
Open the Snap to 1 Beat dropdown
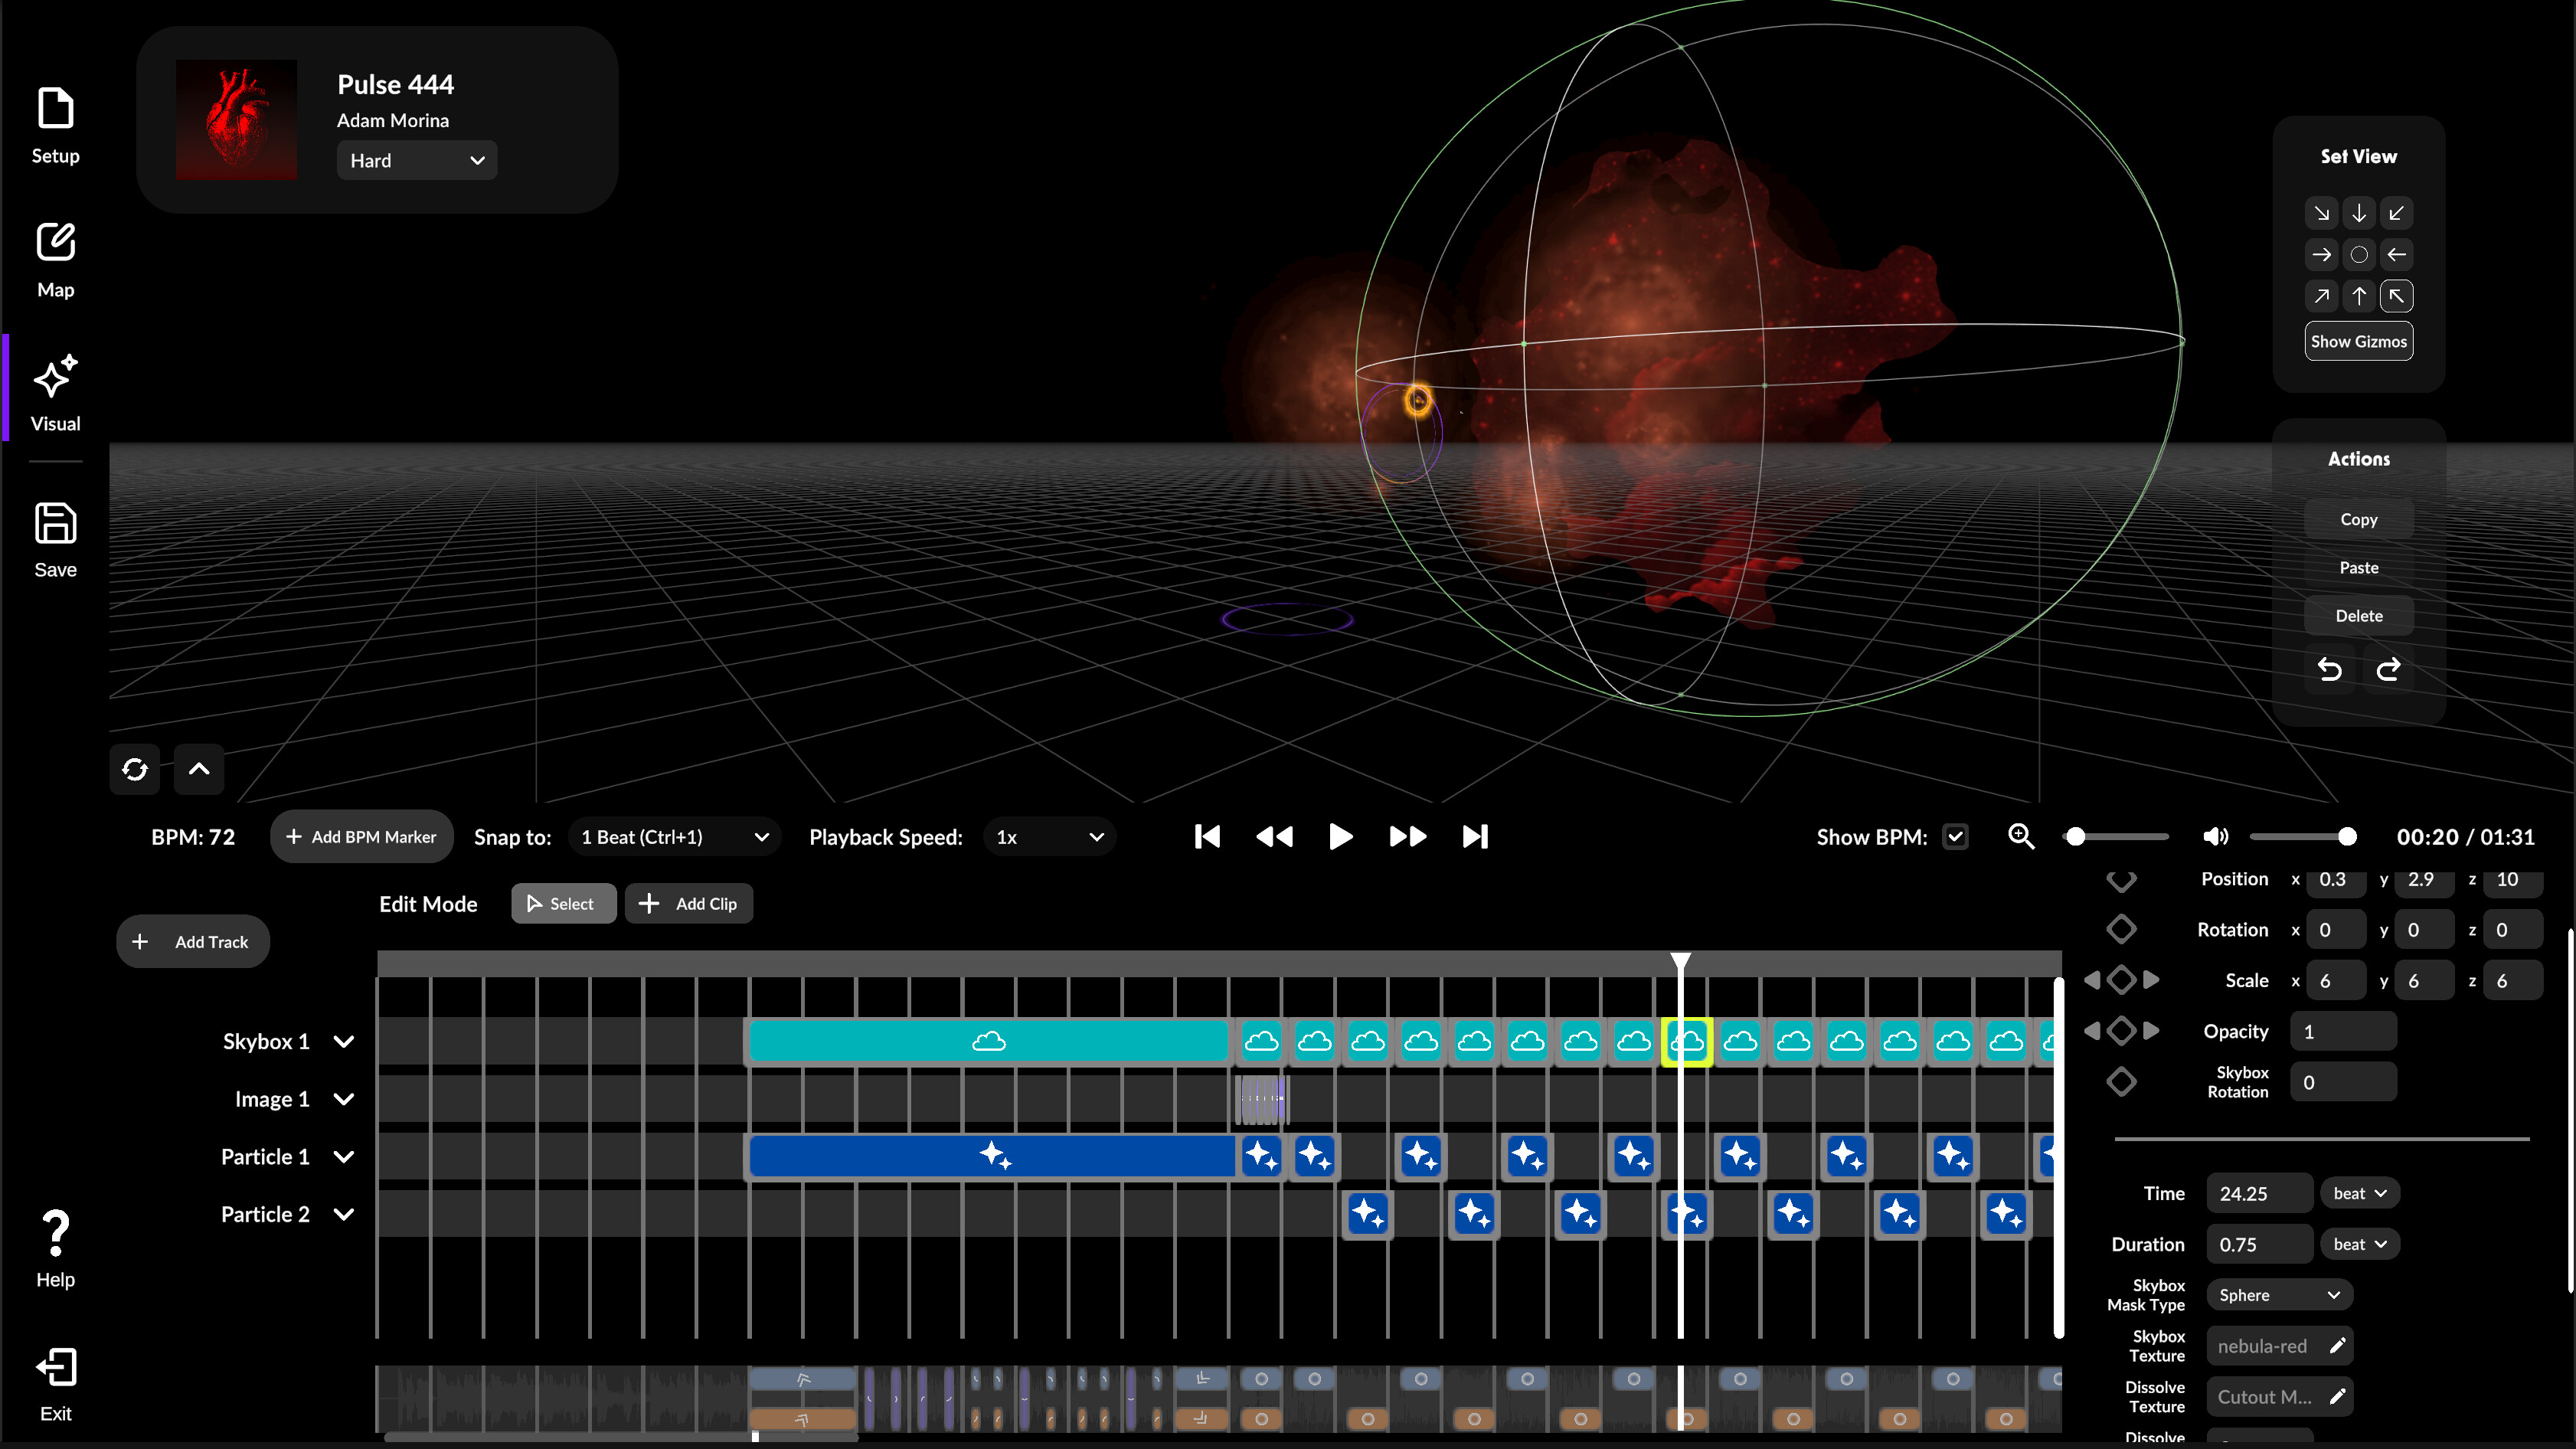[674, 836]
